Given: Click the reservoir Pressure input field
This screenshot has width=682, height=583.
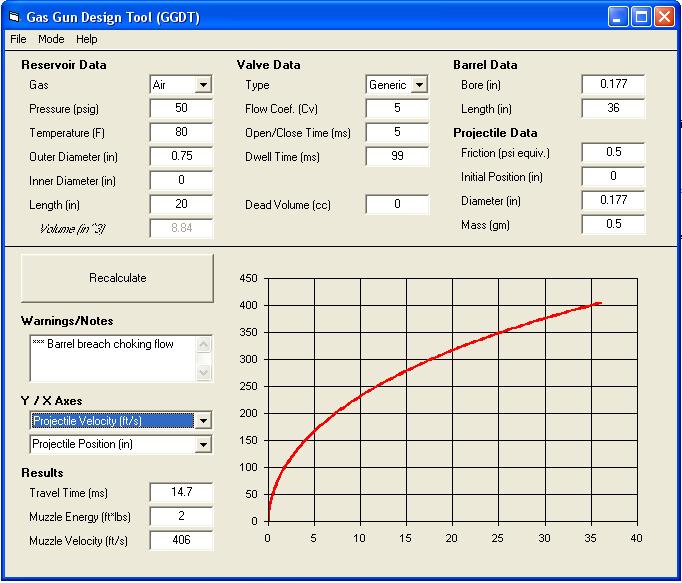Looking at the screenshot, I should 181,108.
